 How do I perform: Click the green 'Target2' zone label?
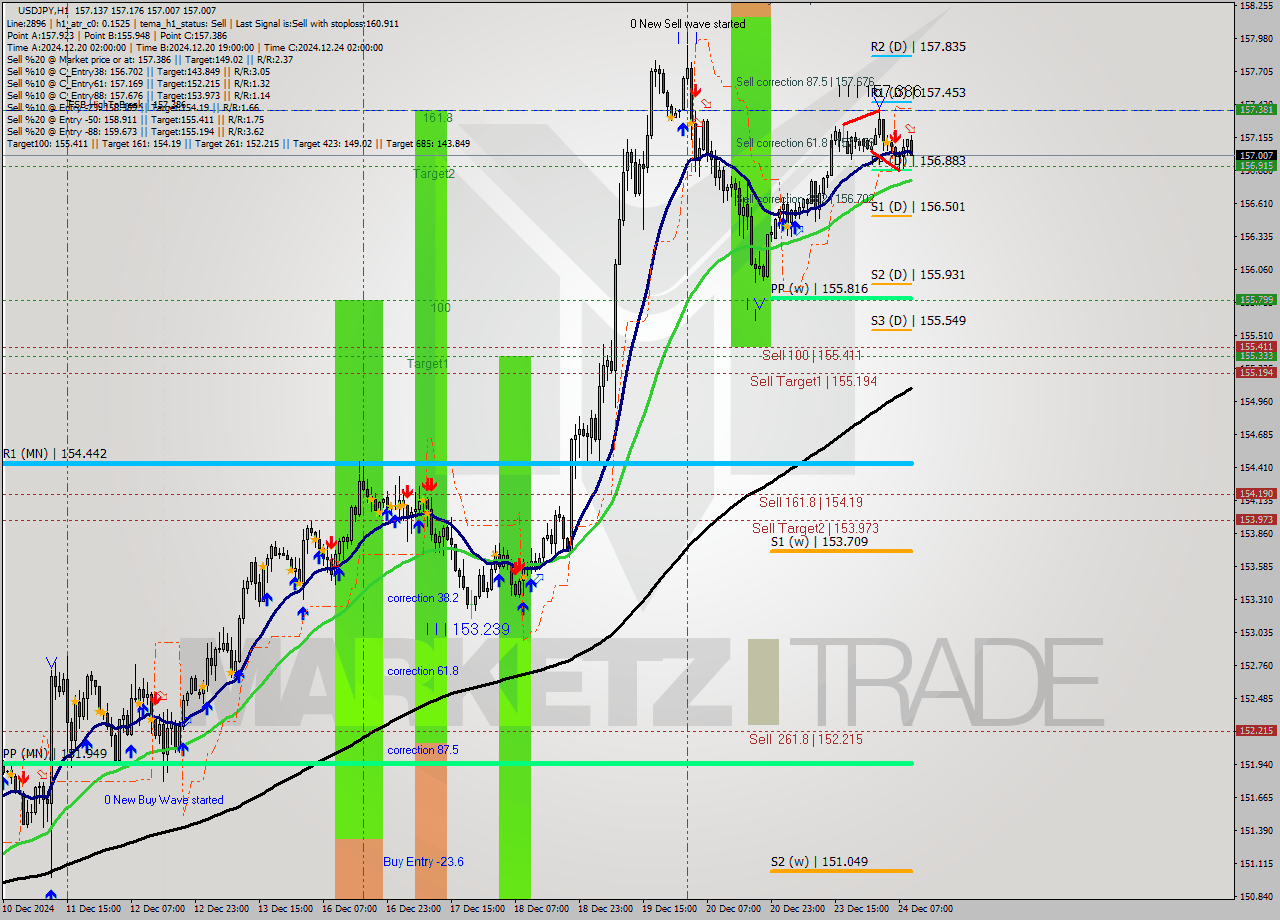point(434,173)
